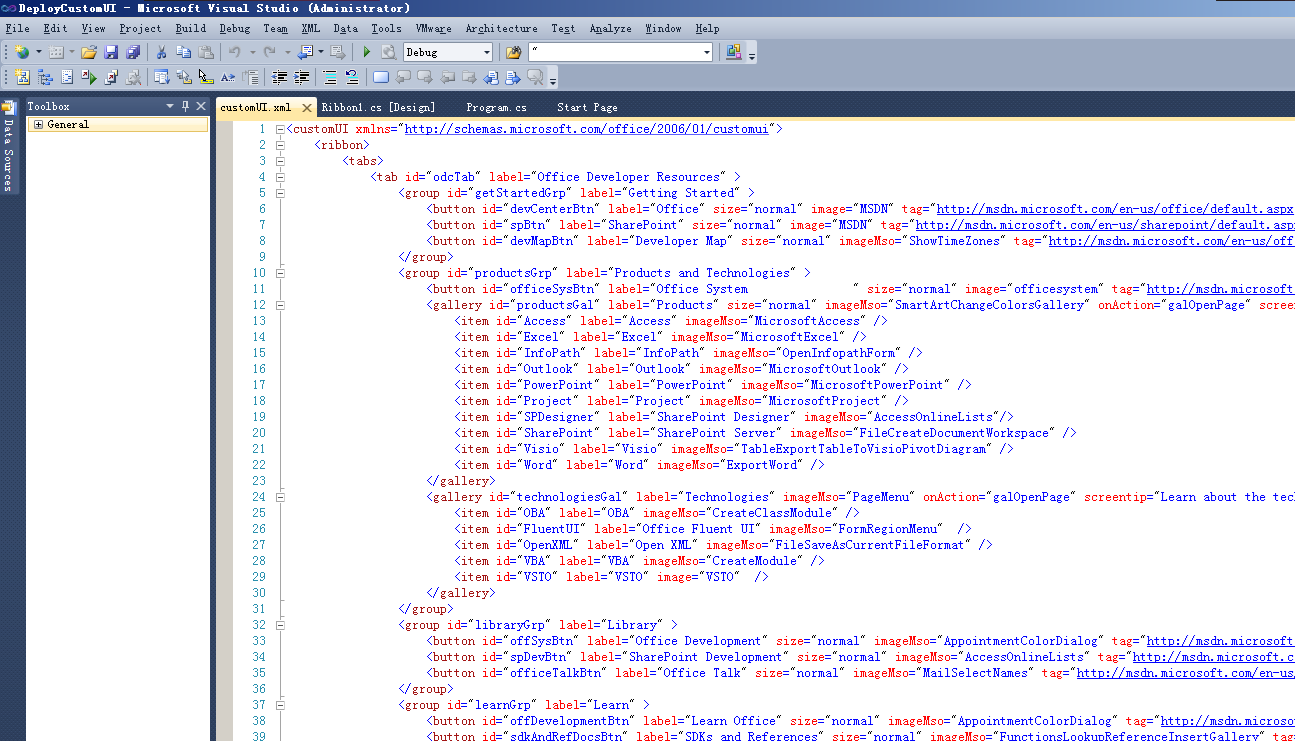Open the XML menu

click(x=311, y=28)
